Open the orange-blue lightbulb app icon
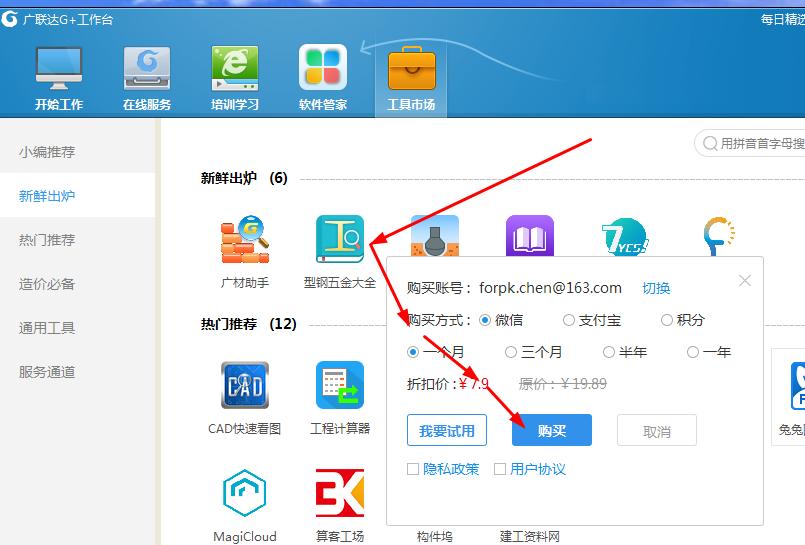This screenshot has width=805, height=545. [x=719, y=236]
